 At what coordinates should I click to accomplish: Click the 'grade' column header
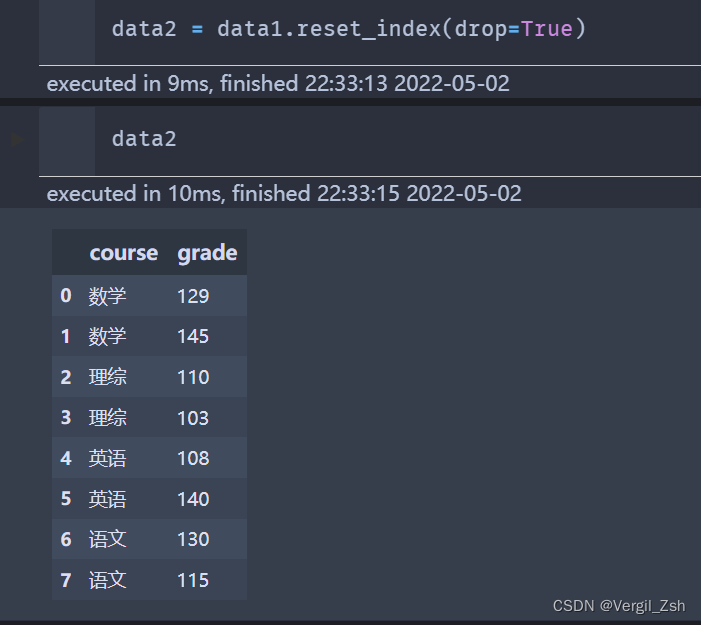pyautogui.click(x=207, y=253)
